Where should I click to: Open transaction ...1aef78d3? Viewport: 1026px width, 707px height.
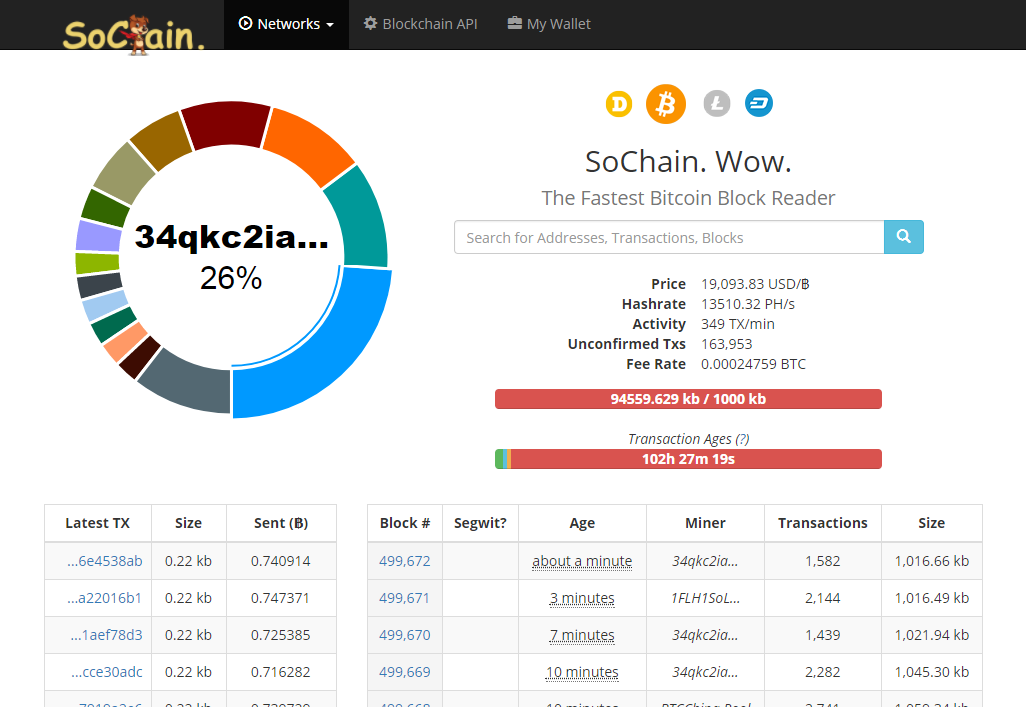point(107,635)
